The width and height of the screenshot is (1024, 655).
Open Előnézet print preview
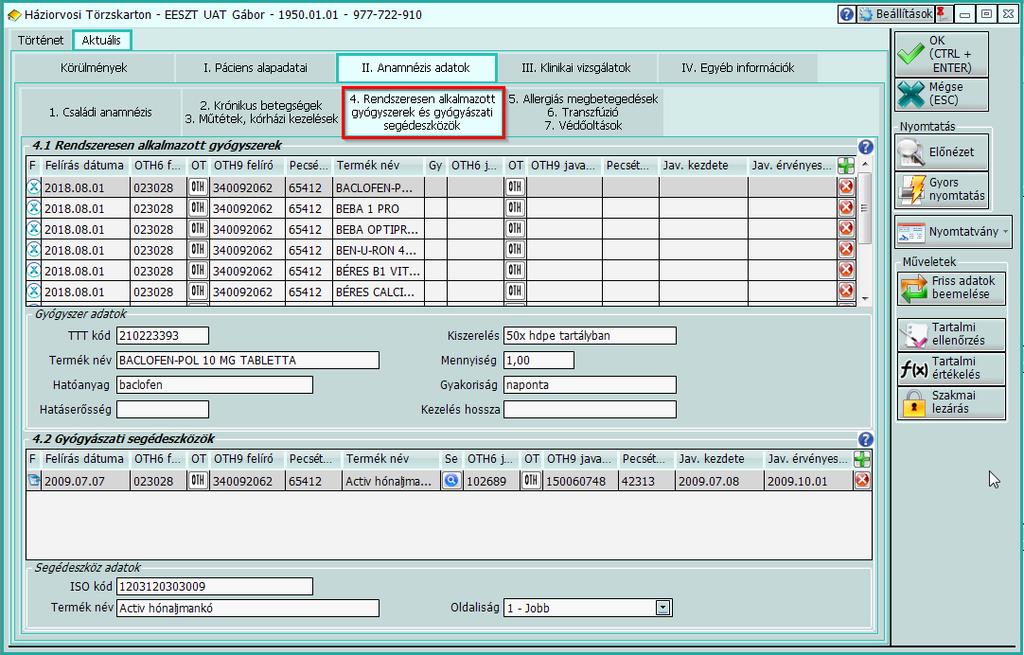[942, 152]
